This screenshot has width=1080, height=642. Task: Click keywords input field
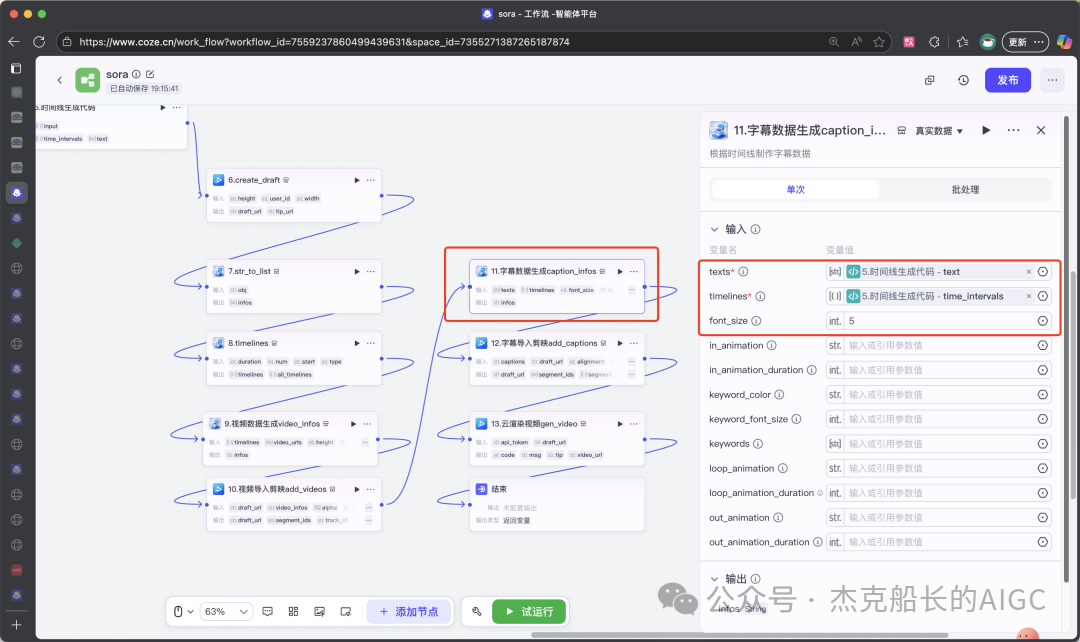click(x=939, y=444)
